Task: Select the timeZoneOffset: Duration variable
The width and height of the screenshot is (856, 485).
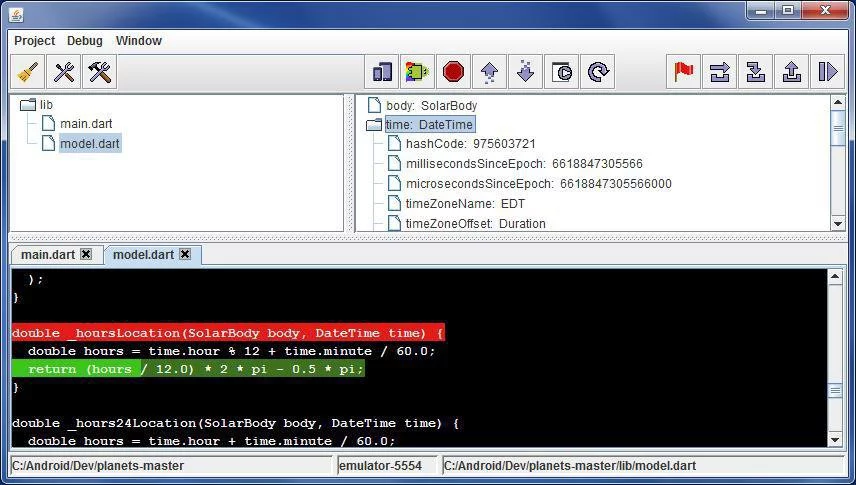Action: click(475, 224)
